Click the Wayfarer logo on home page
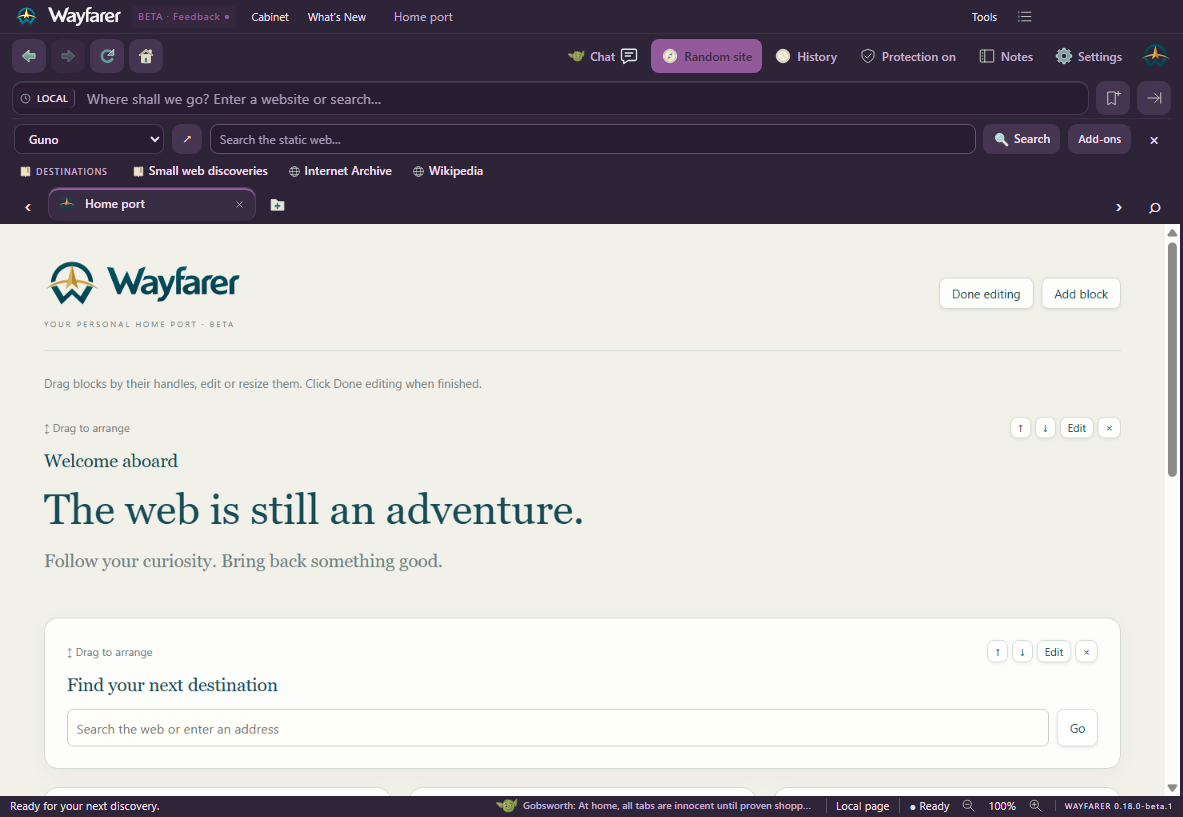Image resolution: width=1183 pixels, height=817 pixels. point(143,283)
